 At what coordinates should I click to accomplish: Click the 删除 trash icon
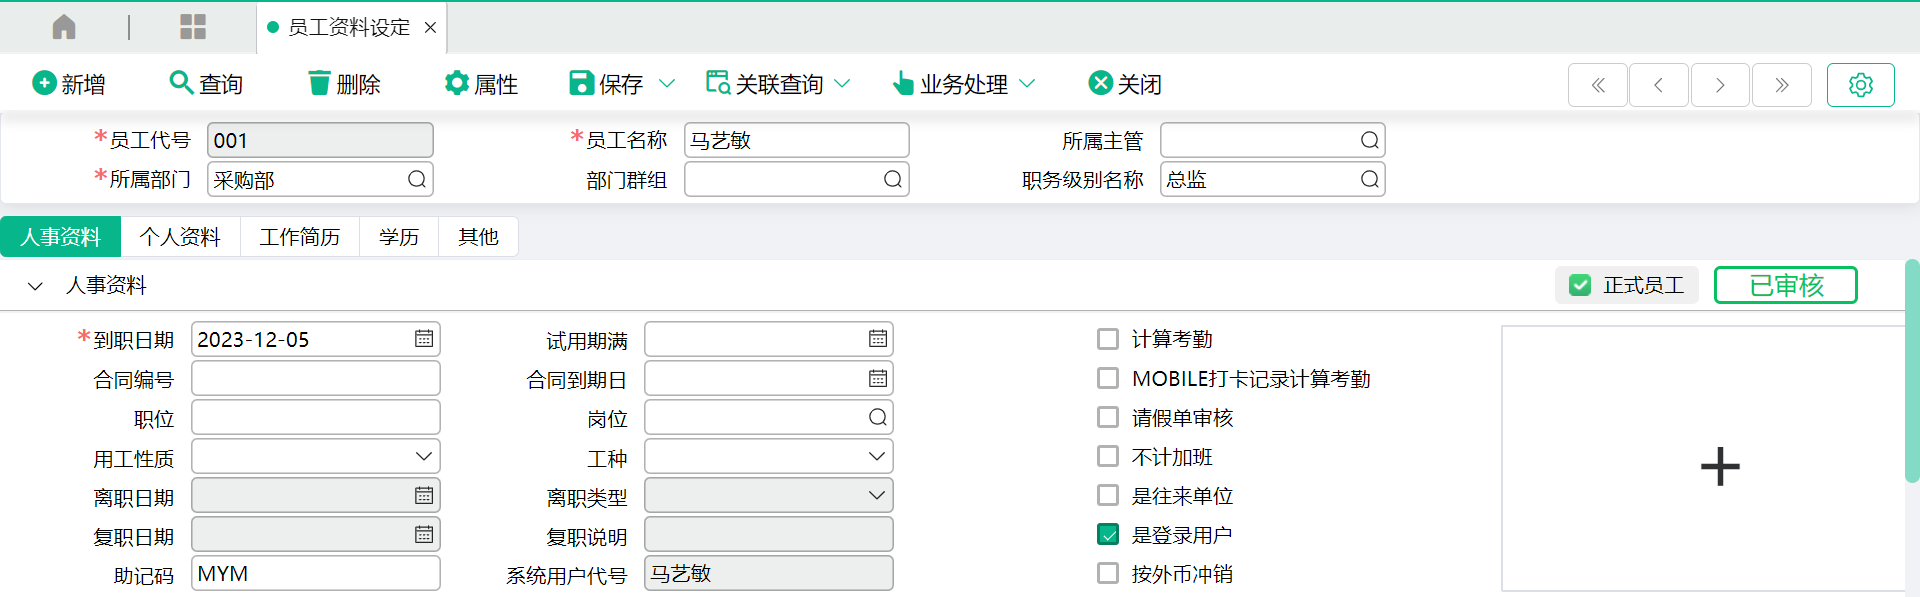click(319, 83)
